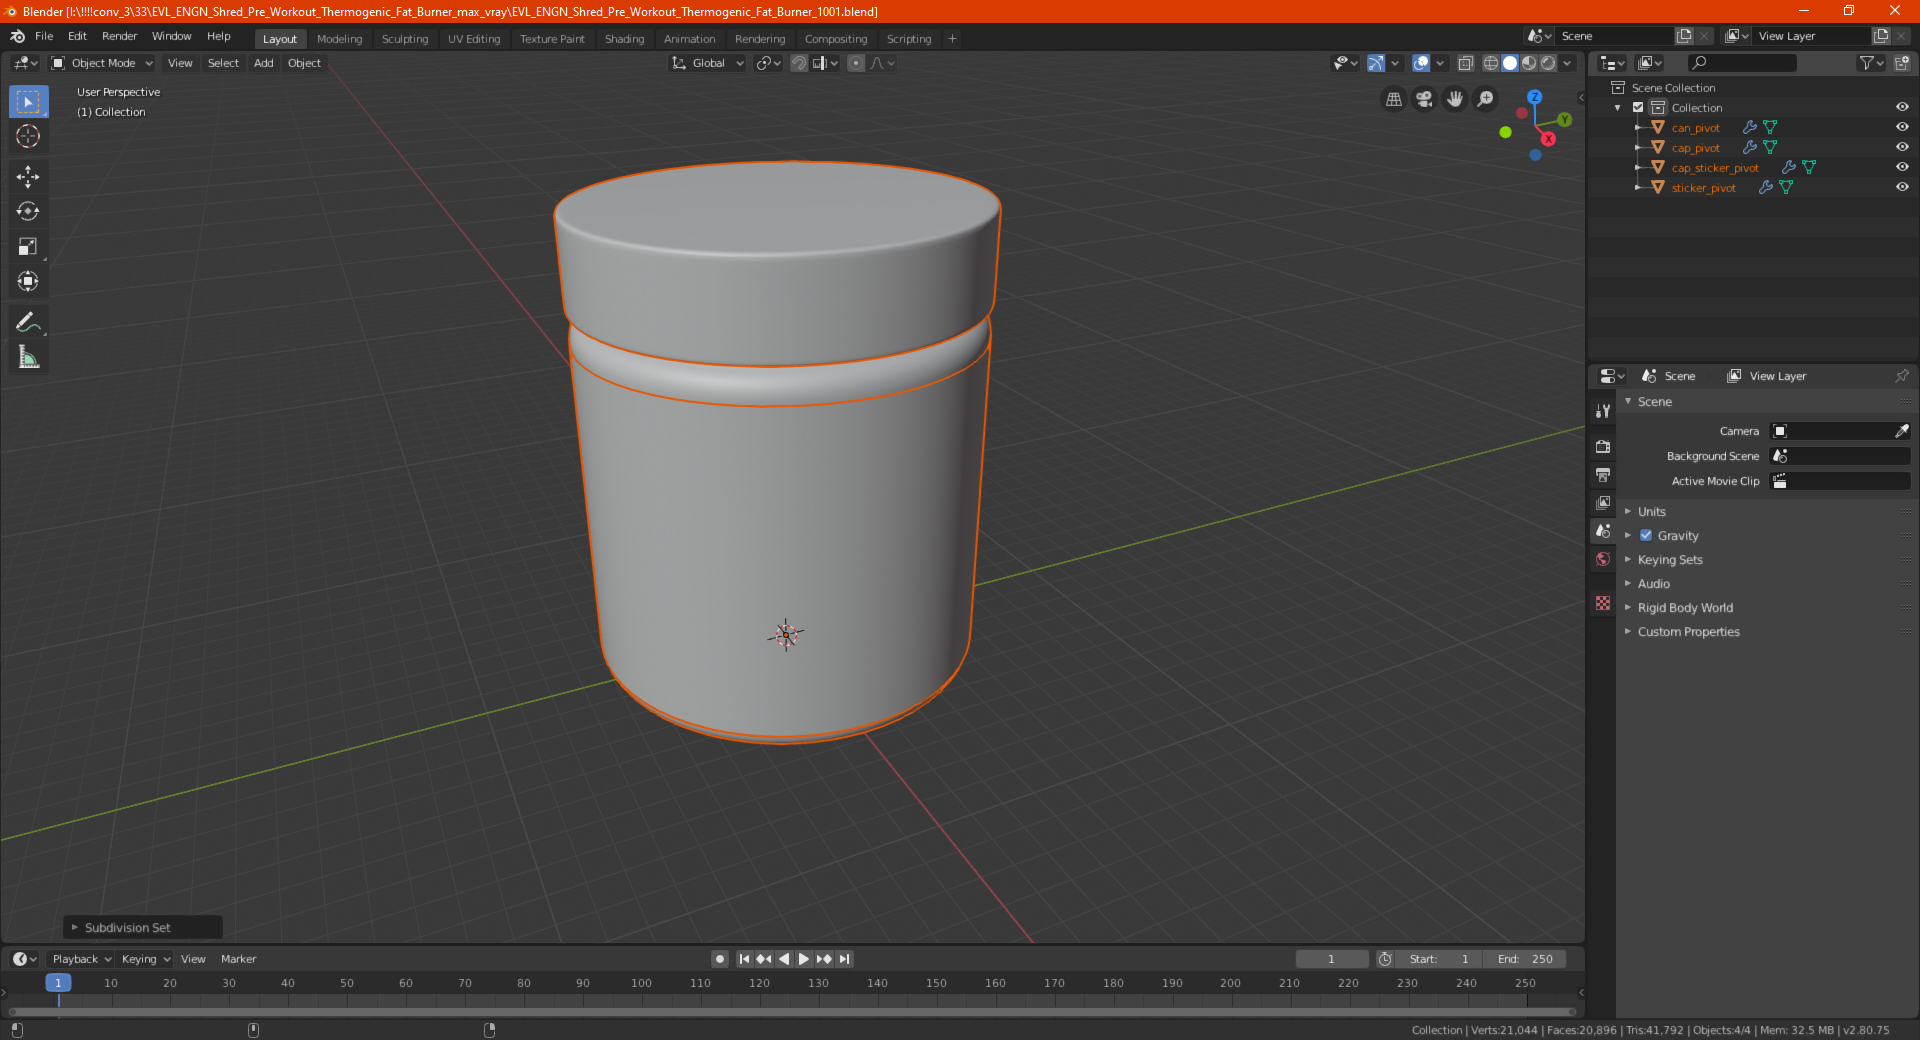1920x1040 pixels.
Task: Hide sticker_pivot using its eye icon
Action: coord(1902,187)
